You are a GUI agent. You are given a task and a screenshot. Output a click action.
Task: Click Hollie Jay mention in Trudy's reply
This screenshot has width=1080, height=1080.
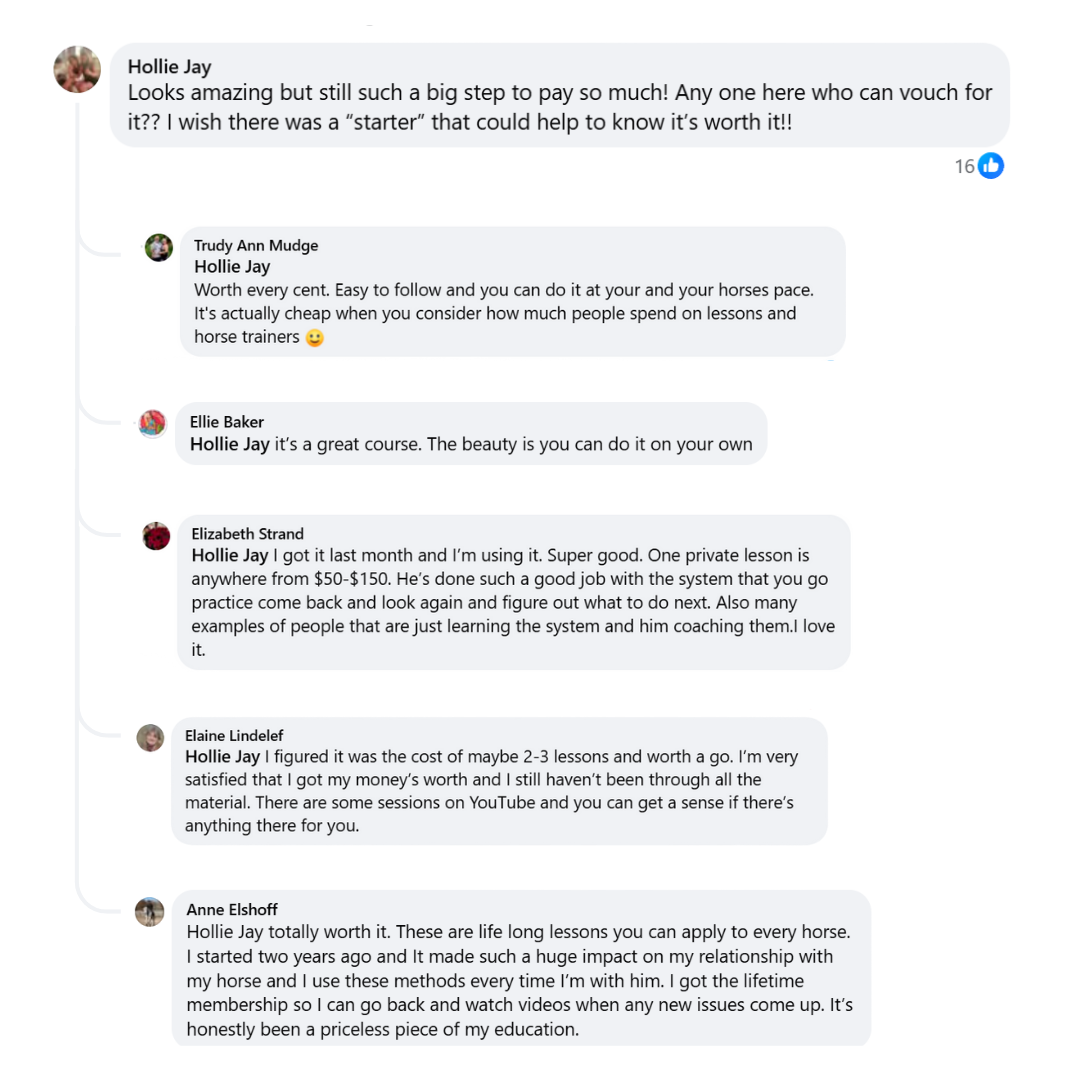(x=232, y=267)
